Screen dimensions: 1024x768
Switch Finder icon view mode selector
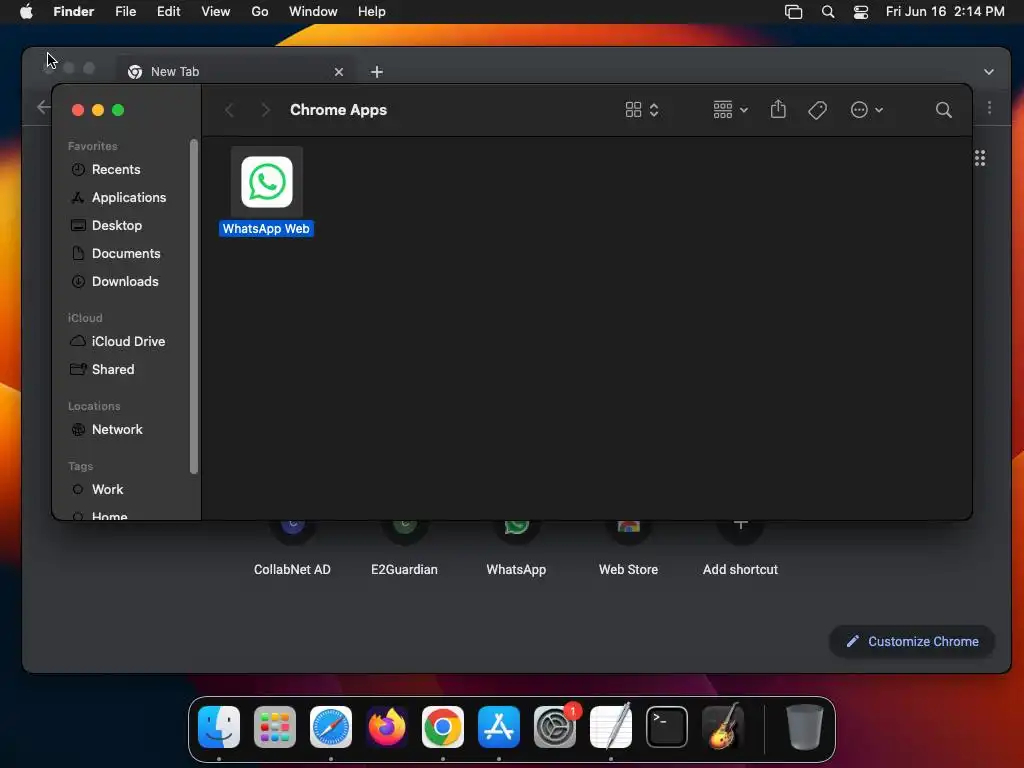tap(642, 110)
